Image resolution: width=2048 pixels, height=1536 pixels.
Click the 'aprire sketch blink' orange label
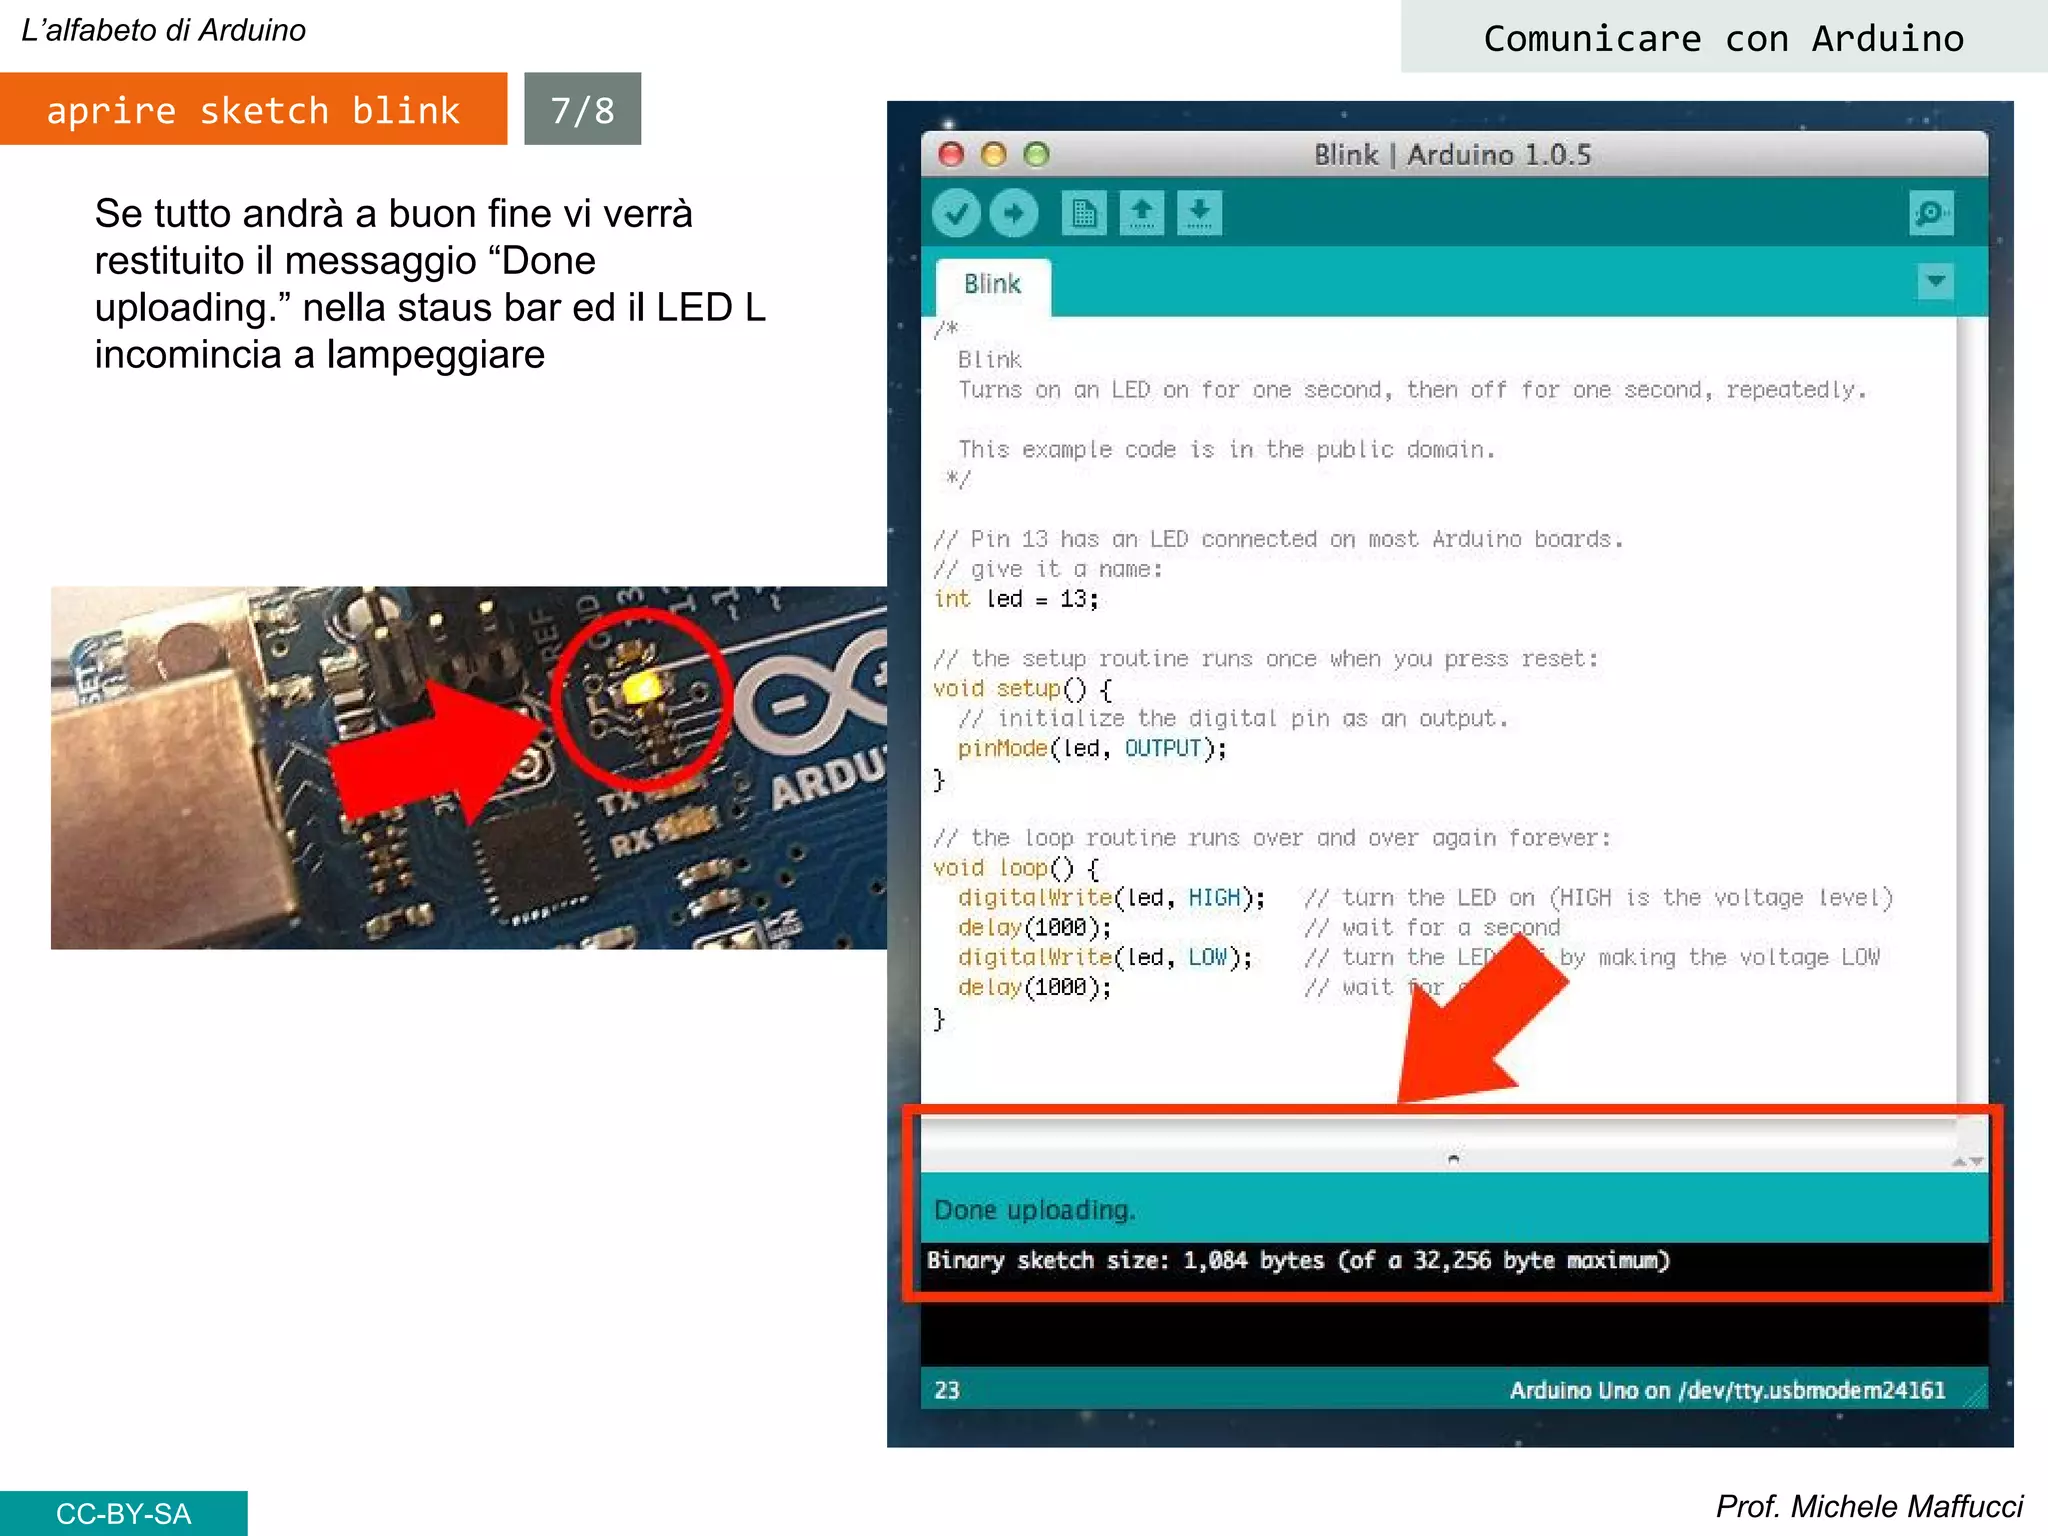(x=253, y=109)
